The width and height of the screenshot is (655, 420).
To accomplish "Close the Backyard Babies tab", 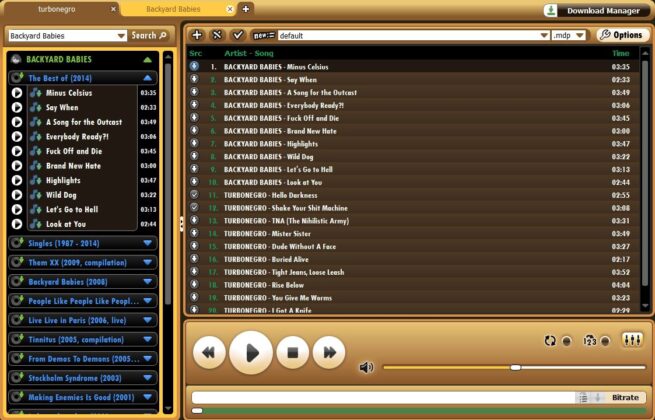I will [x=230, y=9].
